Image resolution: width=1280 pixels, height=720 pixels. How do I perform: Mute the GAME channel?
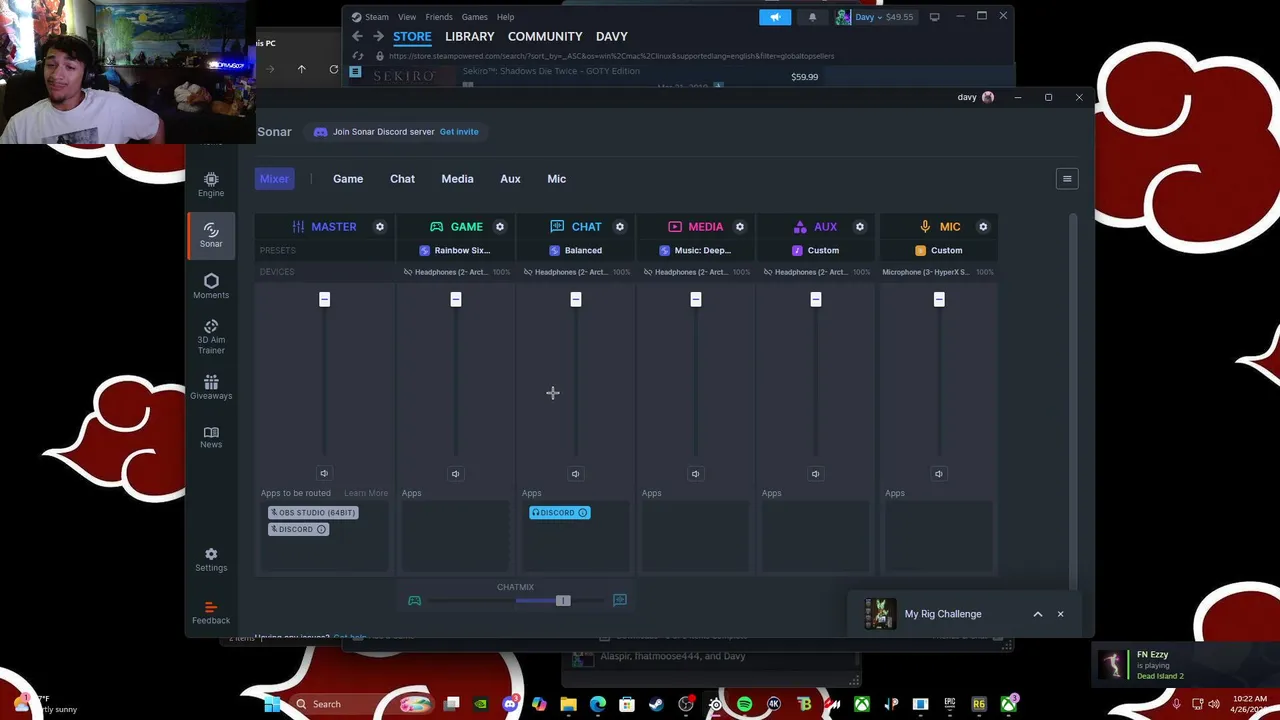(x=455, y=474)
